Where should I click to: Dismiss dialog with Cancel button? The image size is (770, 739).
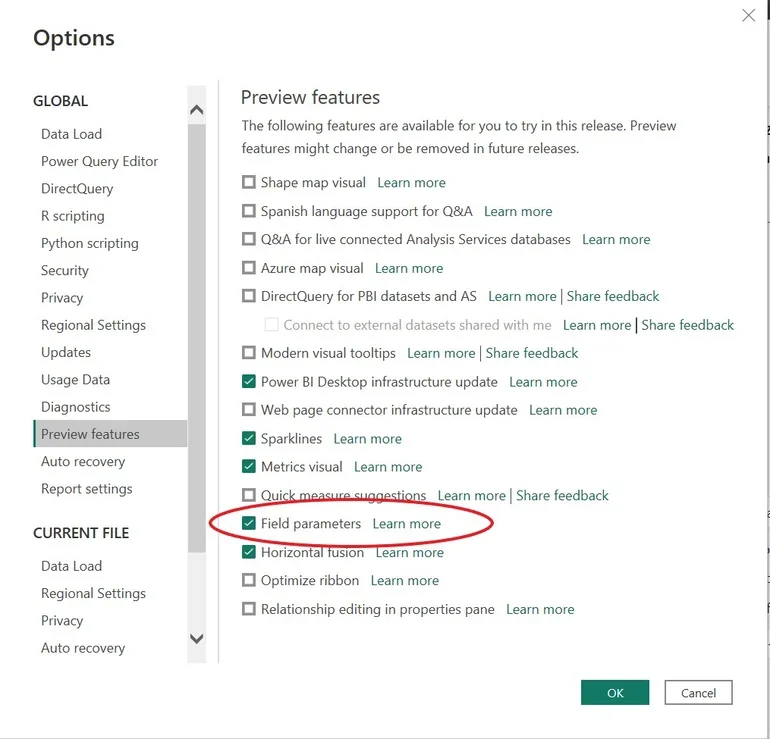click(698, 692)
